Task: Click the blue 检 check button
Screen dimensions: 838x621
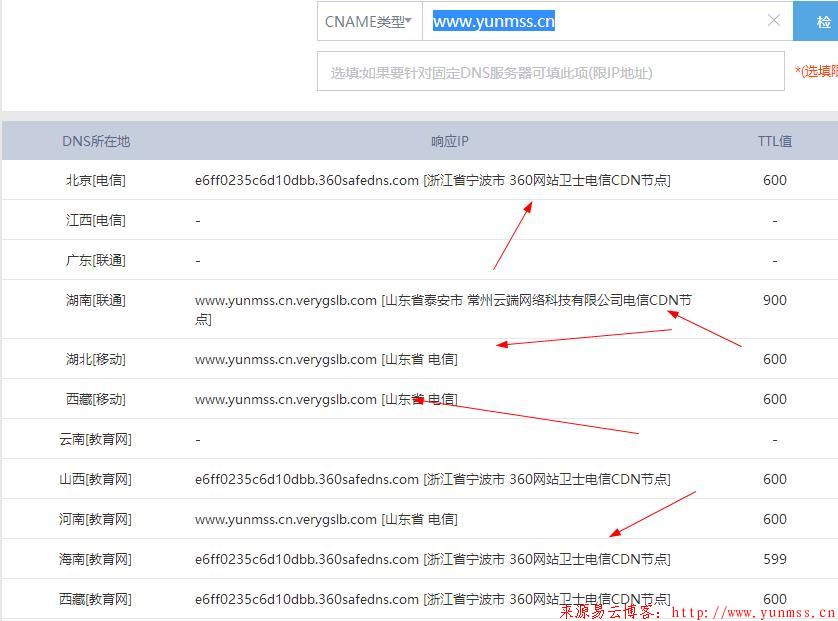Action: [x=816, y=21]
